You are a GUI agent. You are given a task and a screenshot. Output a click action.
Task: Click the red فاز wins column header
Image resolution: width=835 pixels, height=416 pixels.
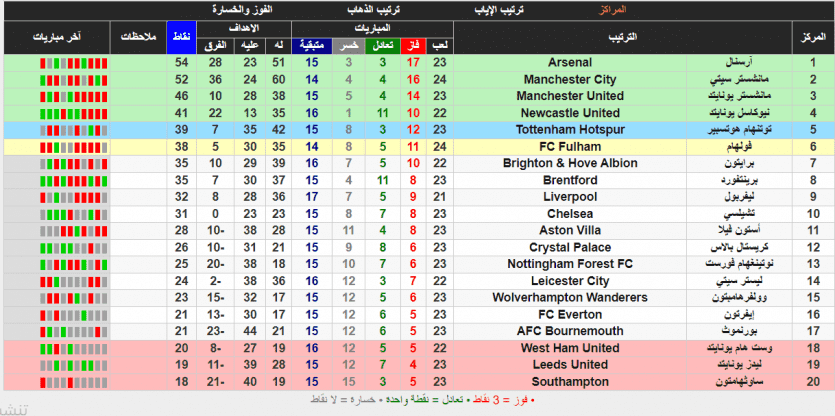[413, 46]
